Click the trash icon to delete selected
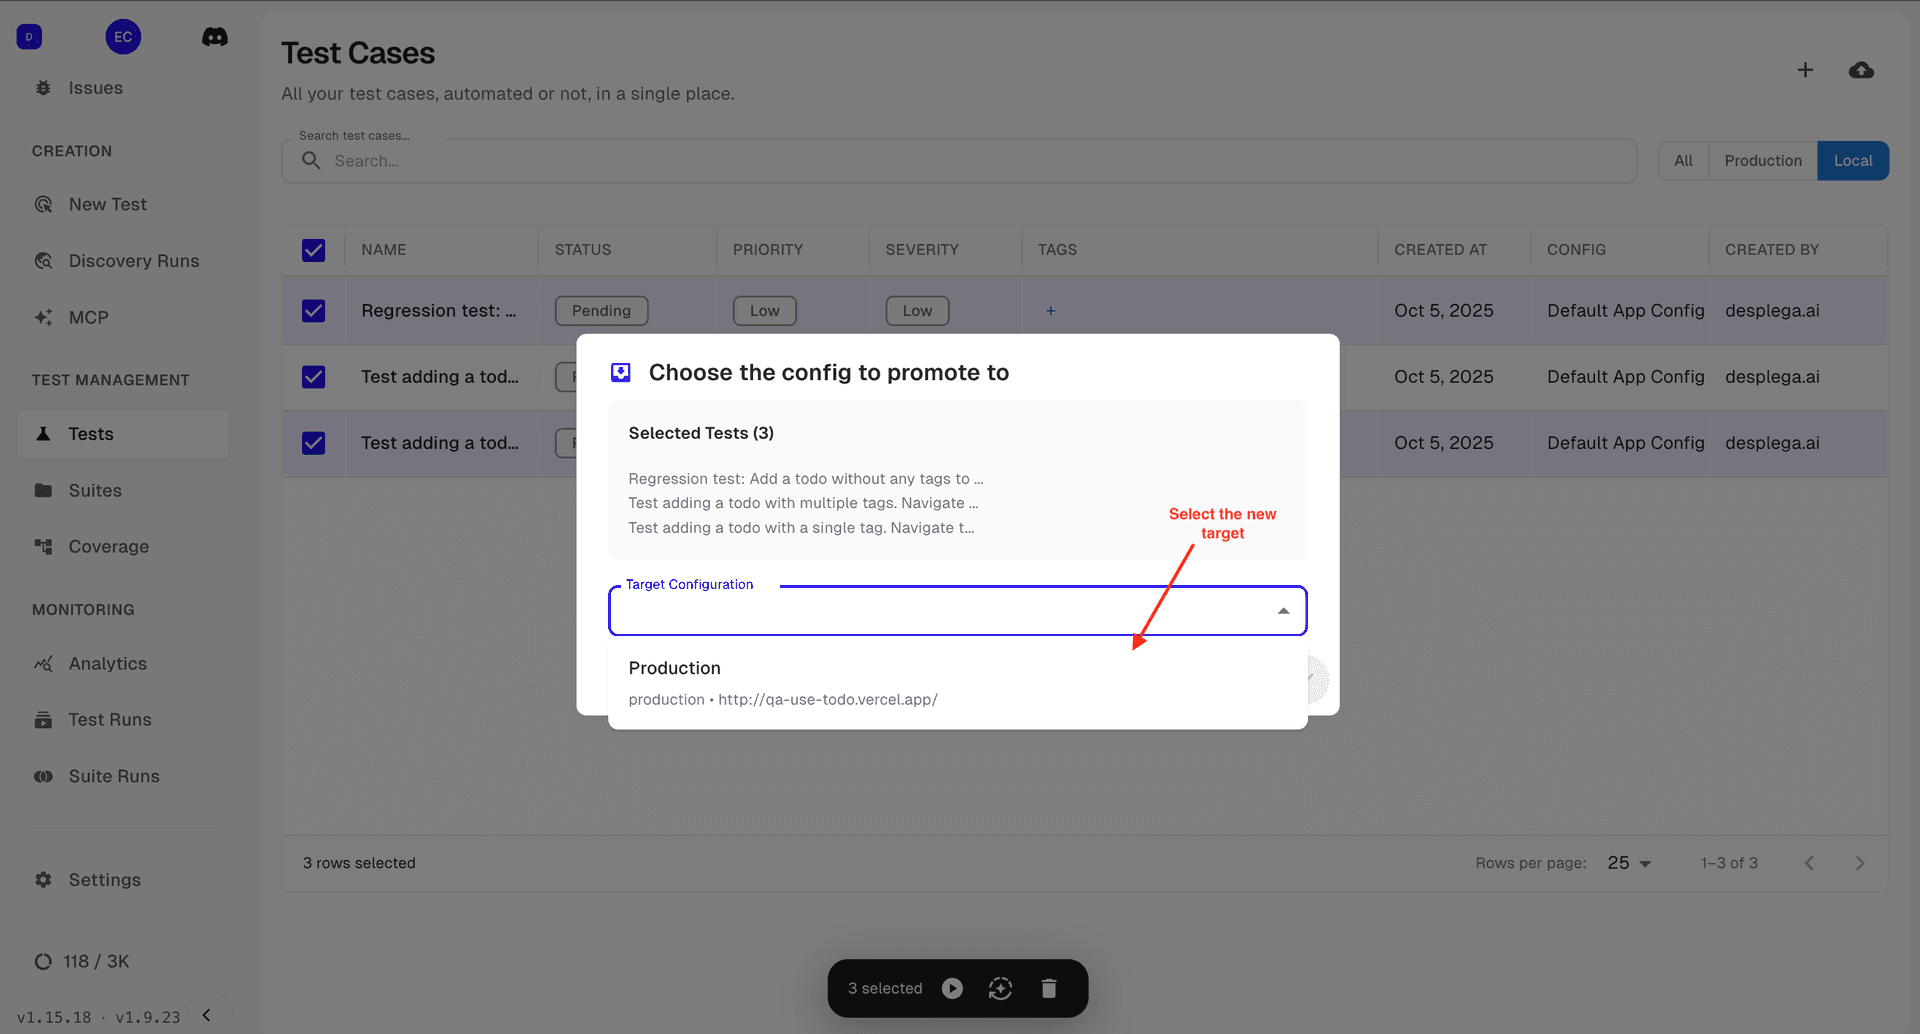1920x1034 pixels. [1049, 988]
